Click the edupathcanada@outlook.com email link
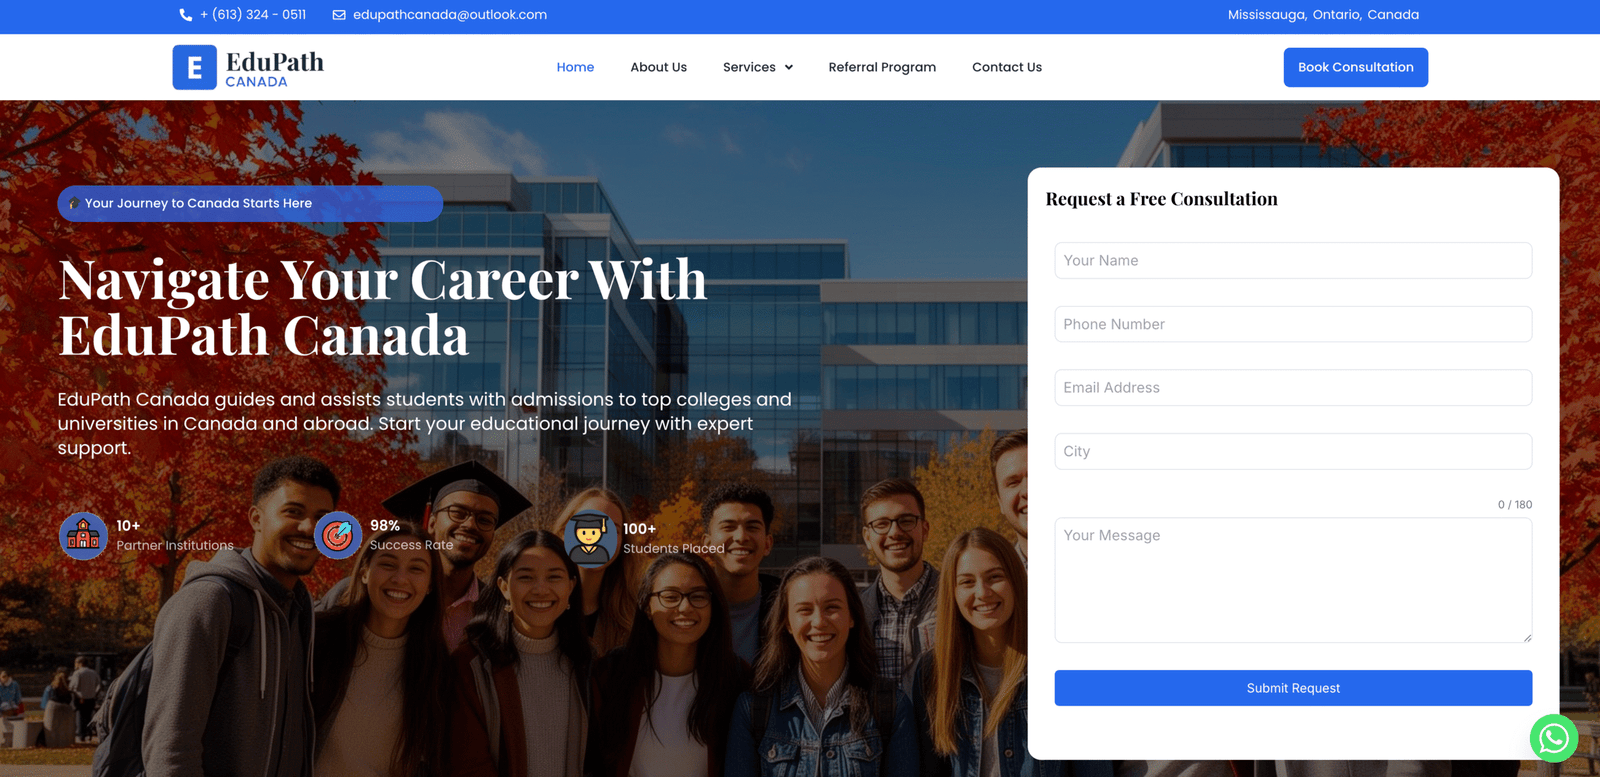Viewport: 1600px width, 777px height. click(450, 15)
